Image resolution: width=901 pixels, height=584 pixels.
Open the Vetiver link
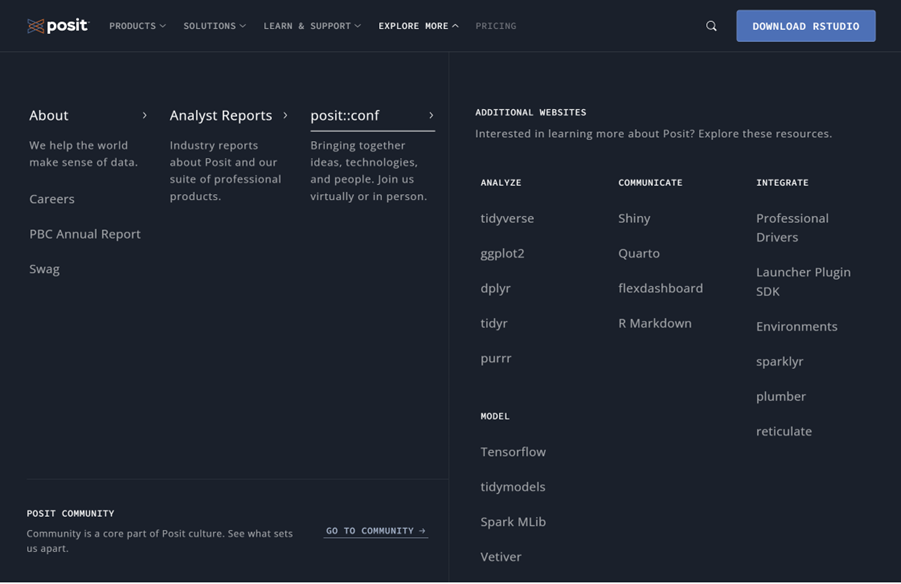501,556
